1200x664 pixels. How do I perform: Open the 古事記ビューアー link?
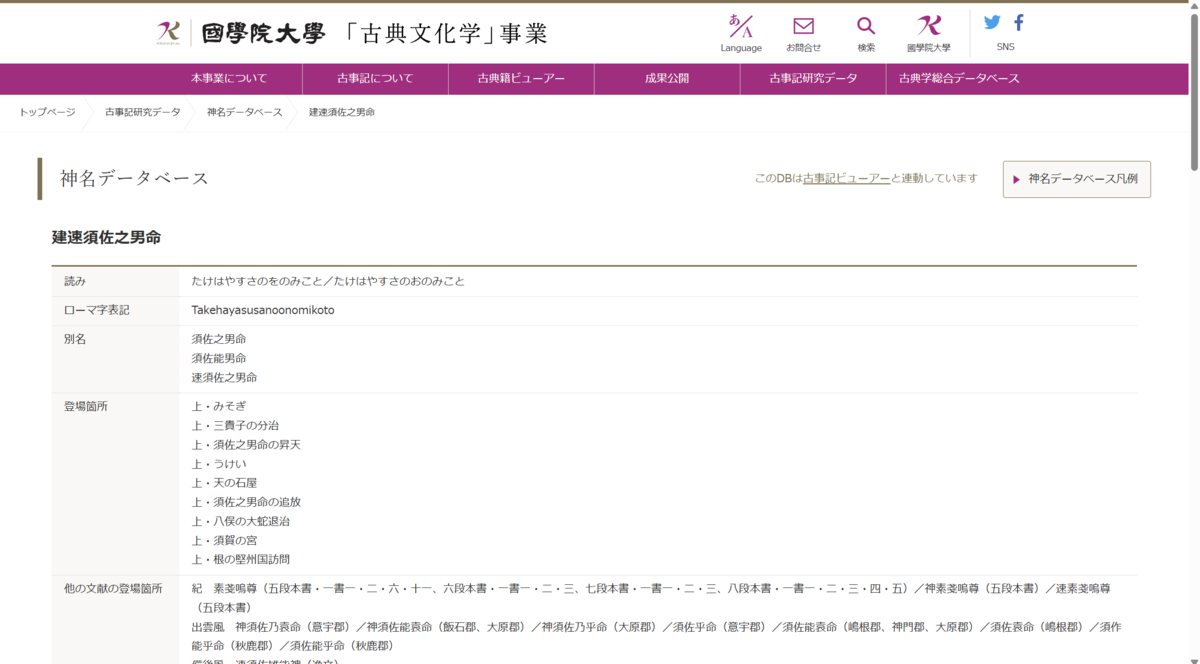(846, 179)
